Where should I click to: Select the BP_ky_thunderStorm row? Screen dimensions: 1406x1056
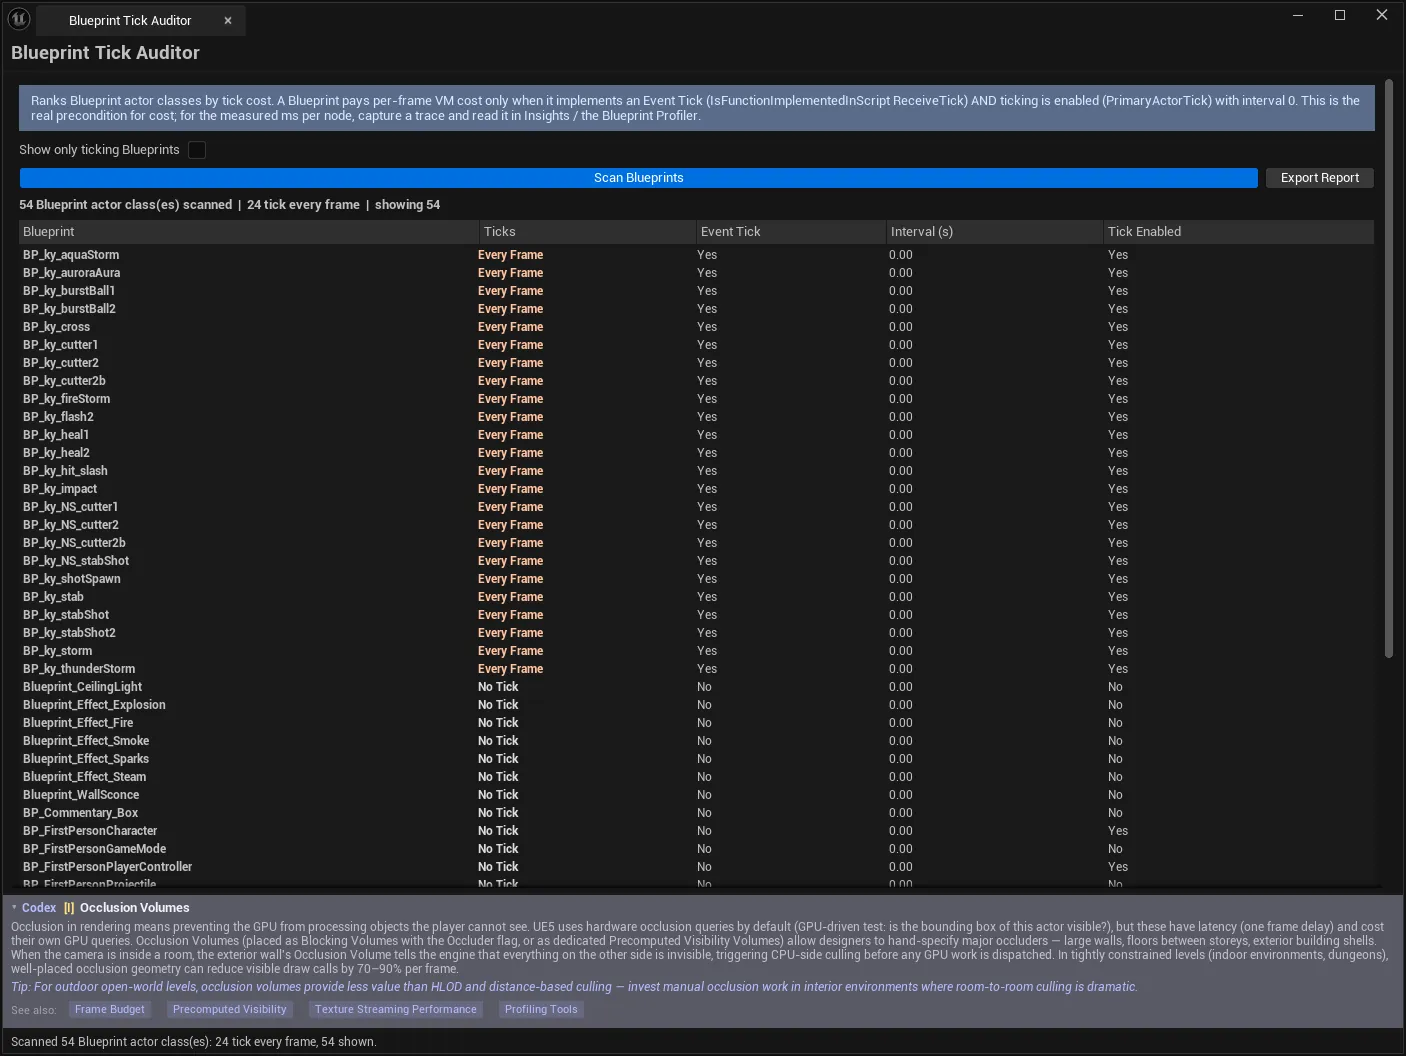tap(696, 669)
